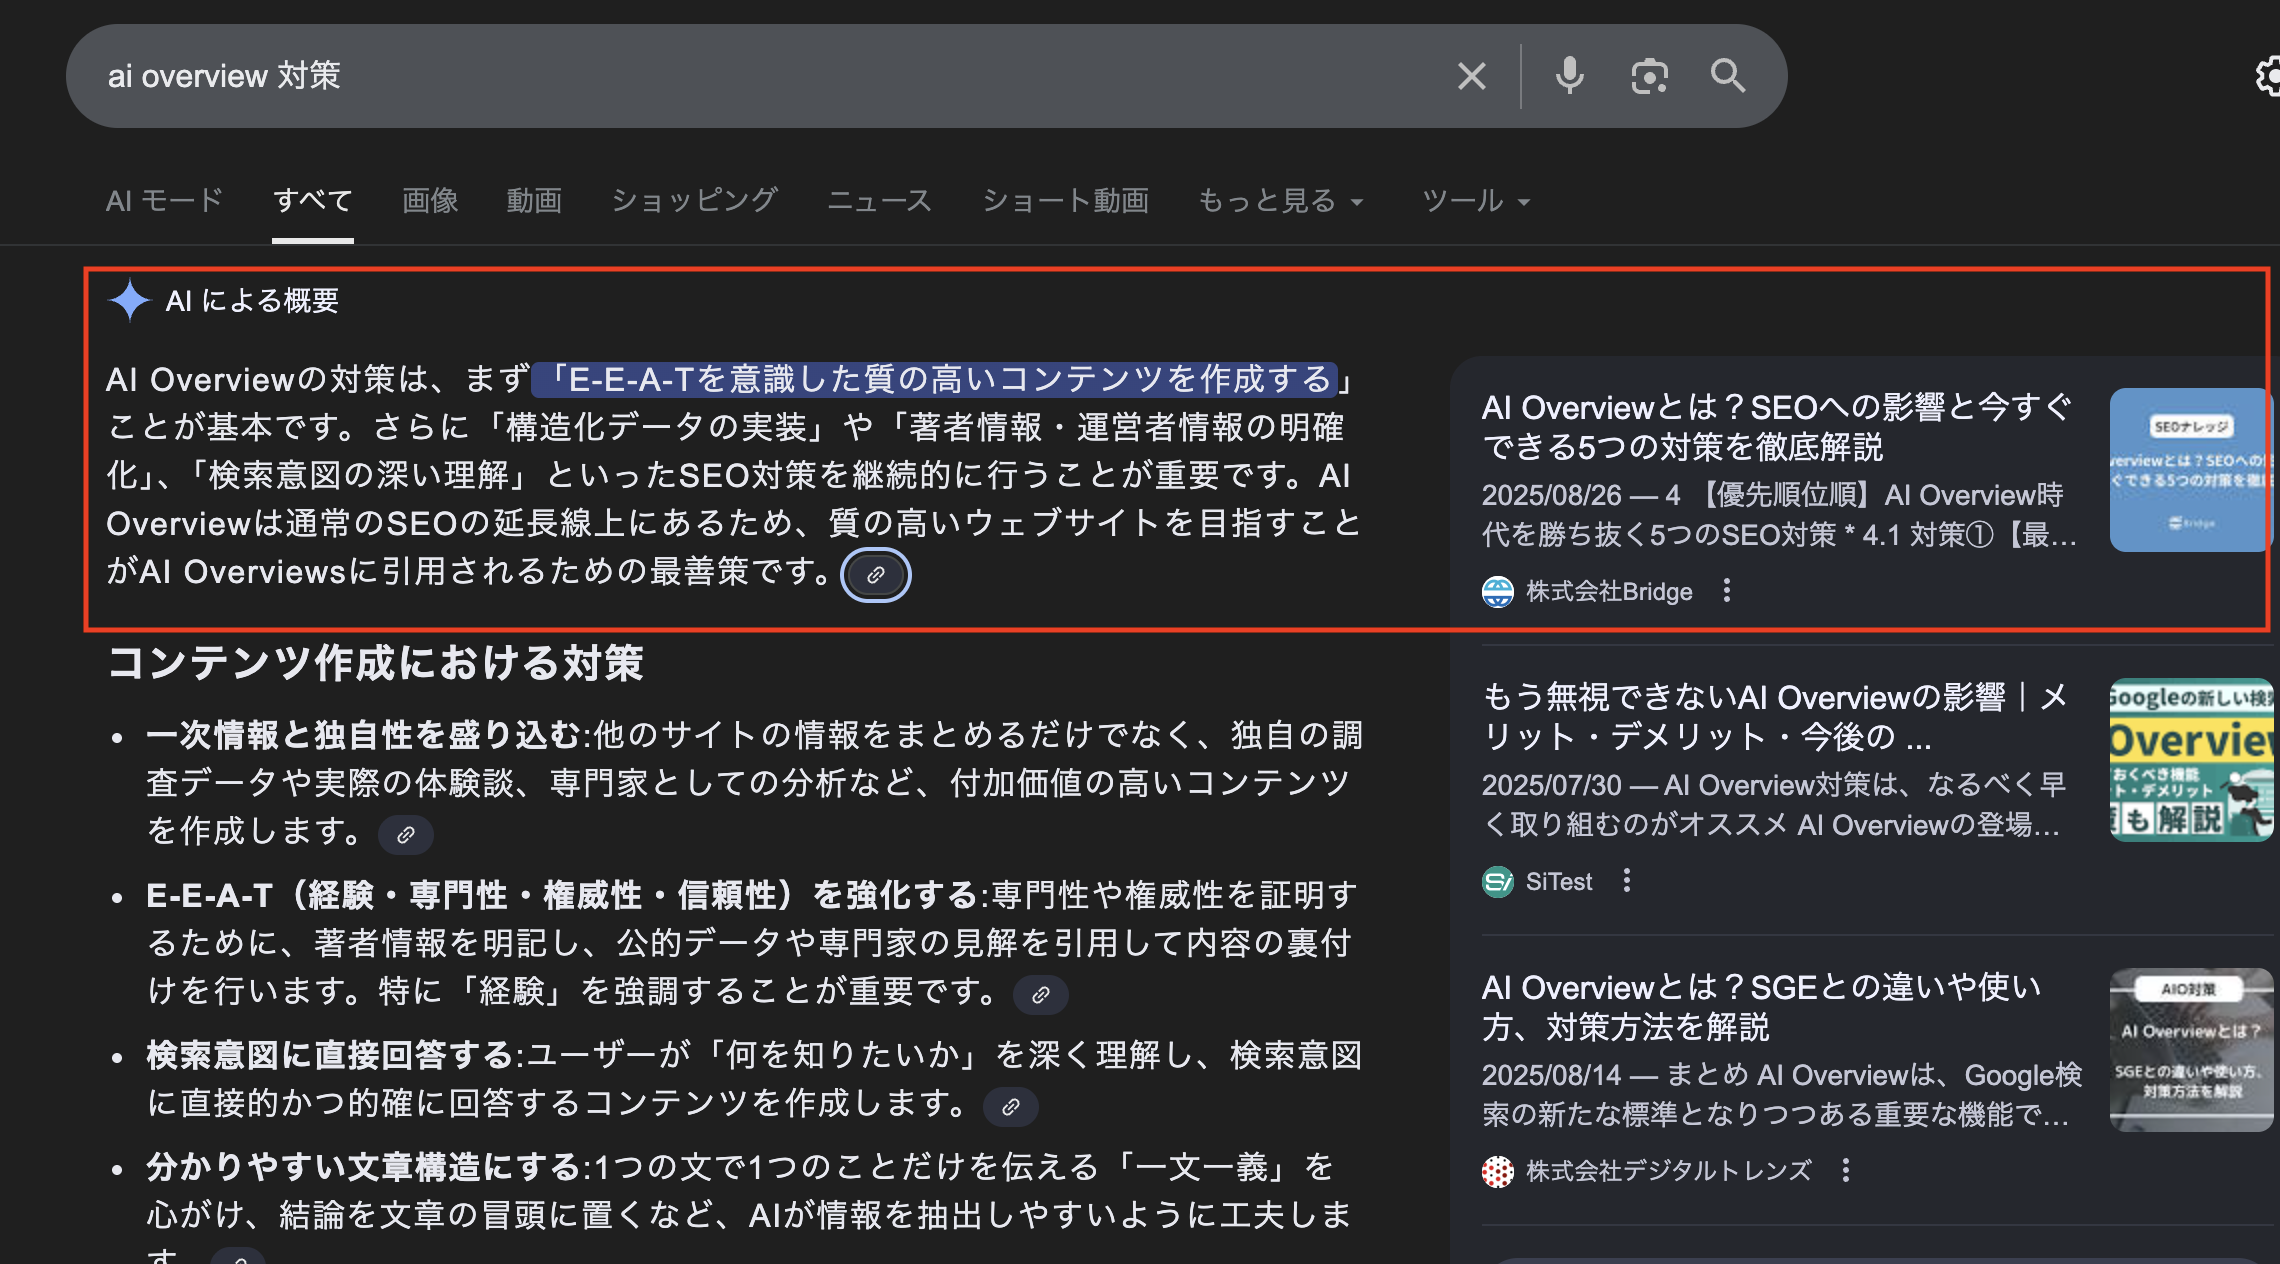Switch to the AI モード tab
Screen dimensions: 2280x1264
tap(165, 201)
